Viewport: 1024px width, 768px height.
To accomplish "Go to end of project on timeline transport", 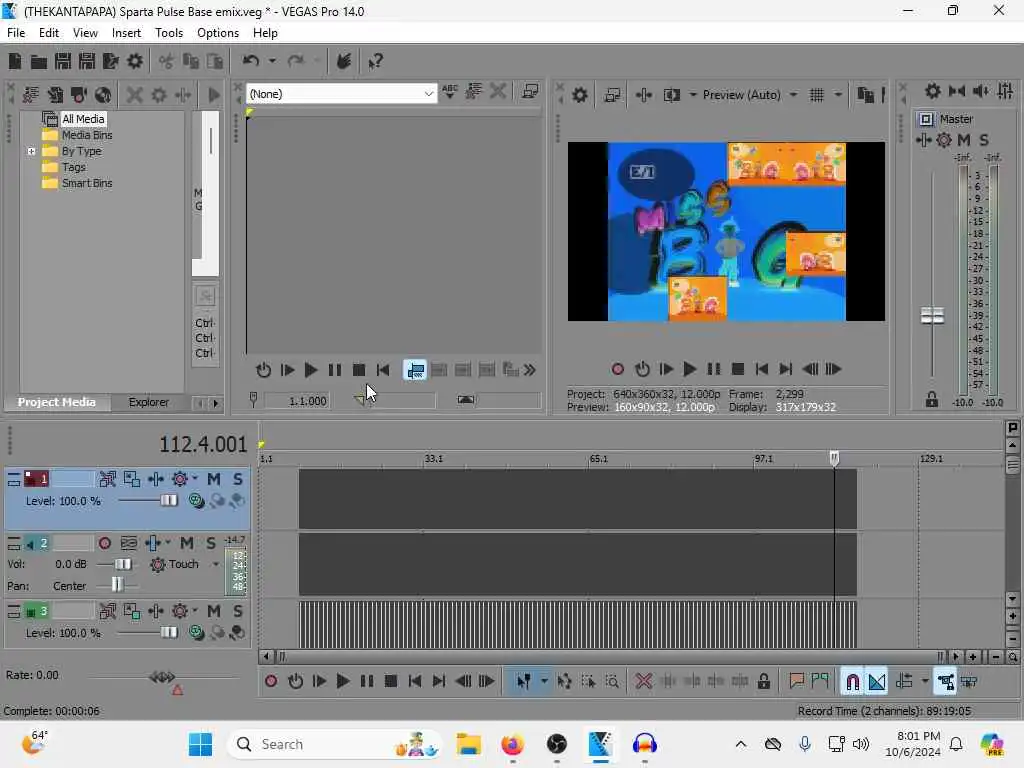I will pos(439,682).
